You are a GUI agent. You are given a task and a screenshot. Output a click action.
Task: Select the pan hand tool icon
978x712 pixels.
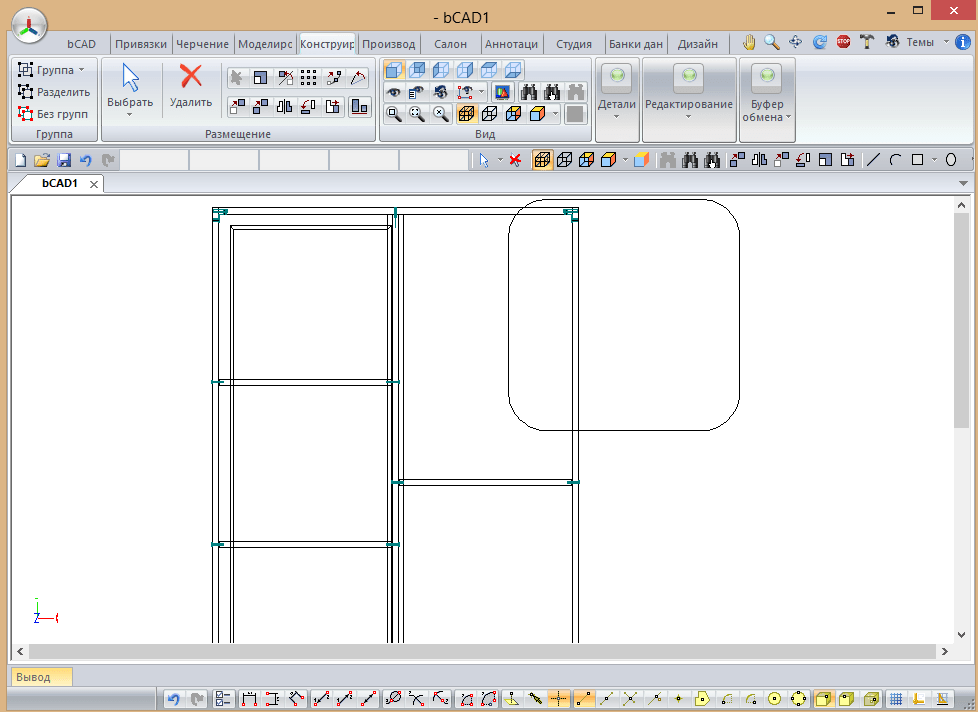[750, 42]
